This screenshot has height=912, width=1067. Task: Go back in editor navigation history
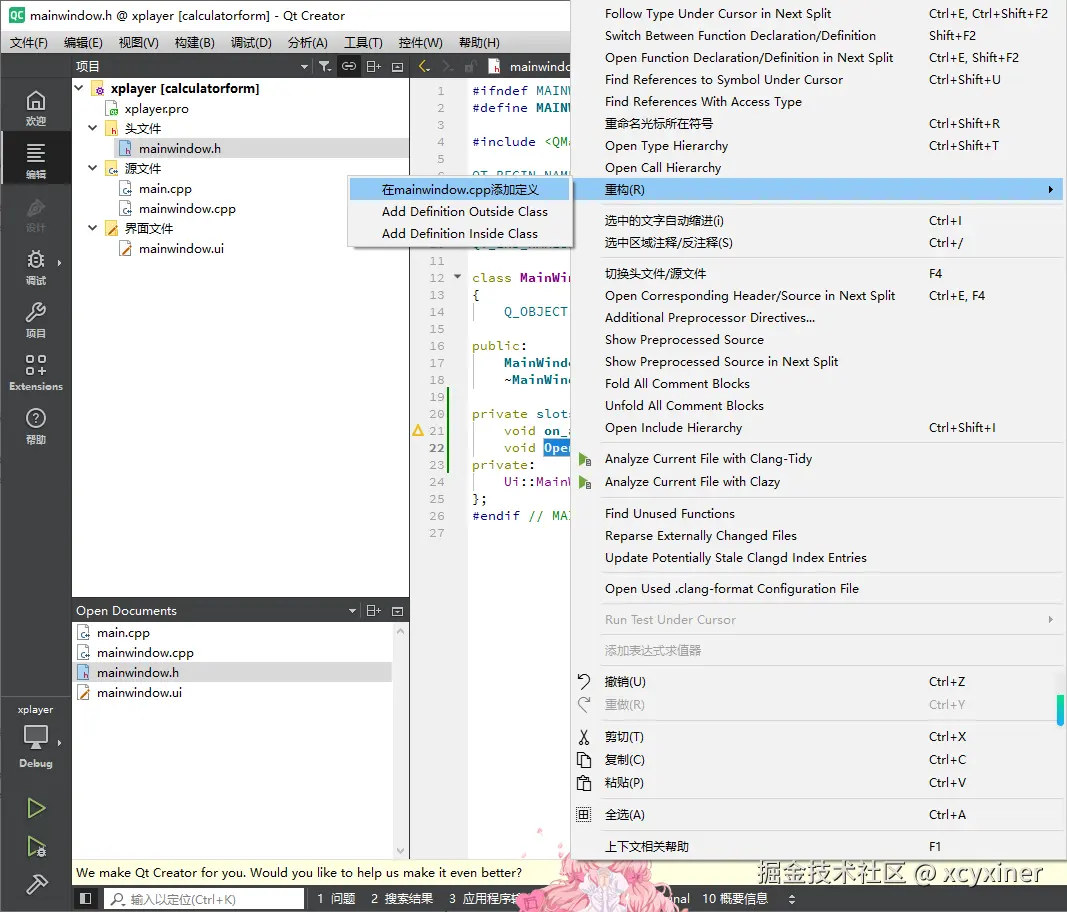[424, 66]
